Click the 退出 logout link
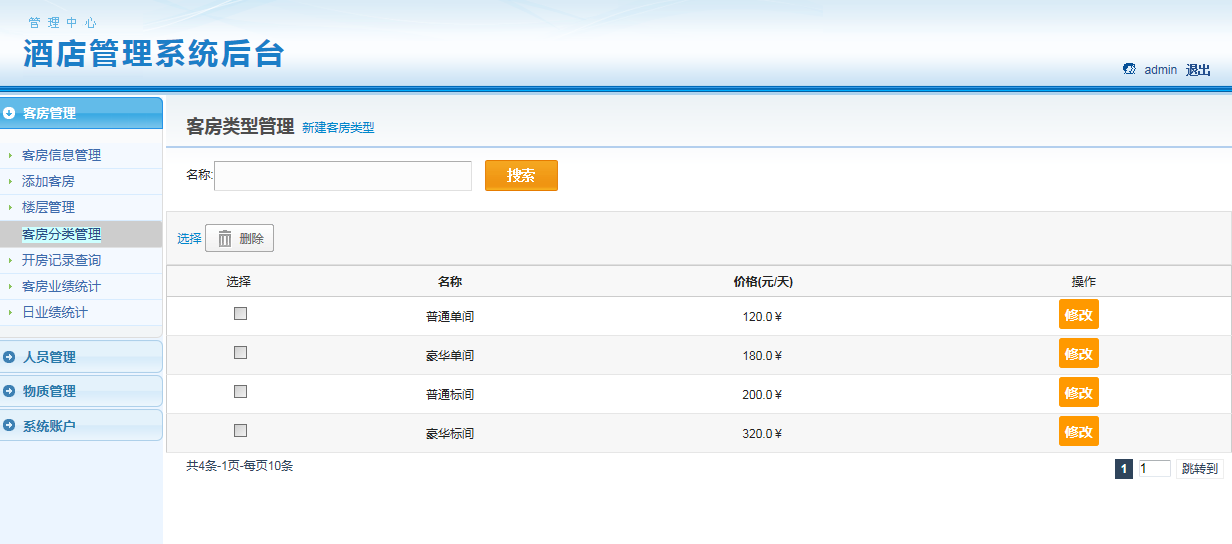The width and height of the screenshot is (1232, 544). click(x=1198, y=70)
